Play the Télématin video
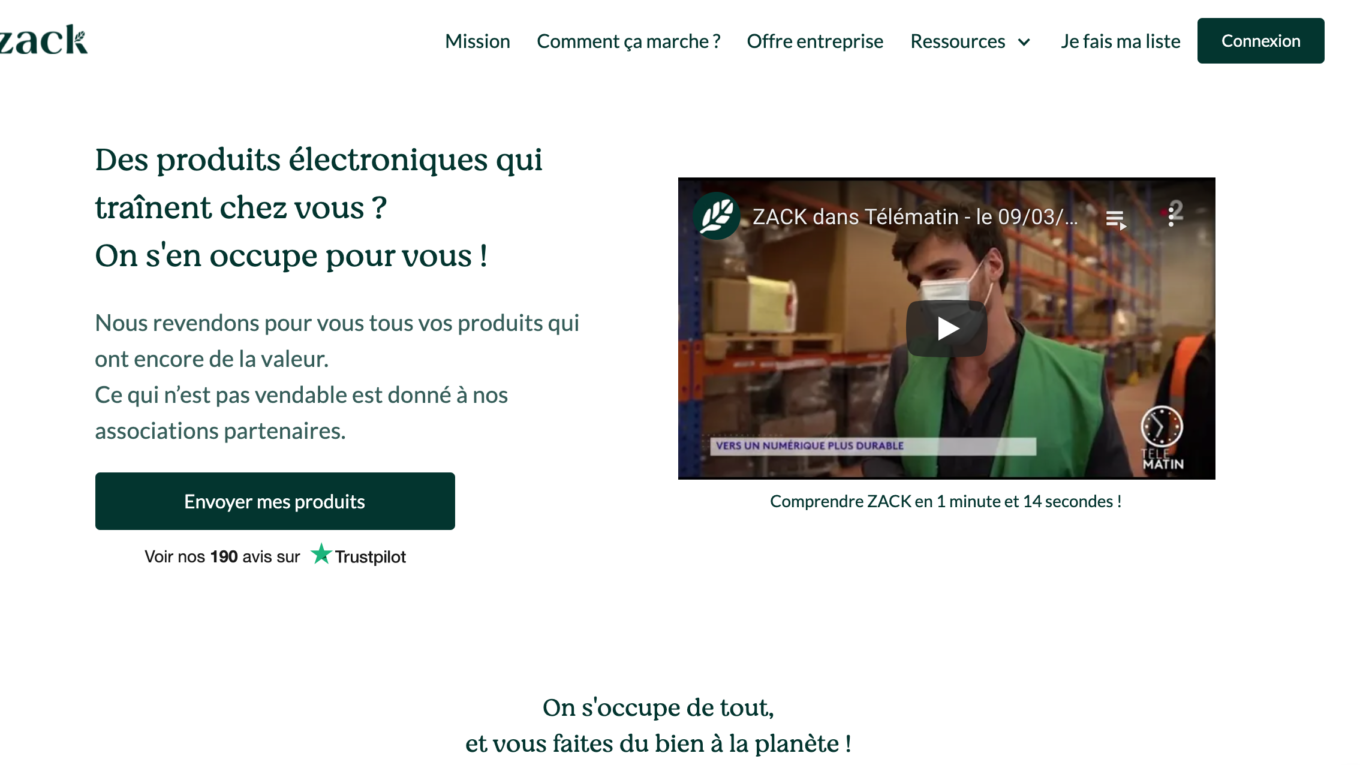Image resolution: width=1360 pixels, height=765 pixels. tap(946, 328)
